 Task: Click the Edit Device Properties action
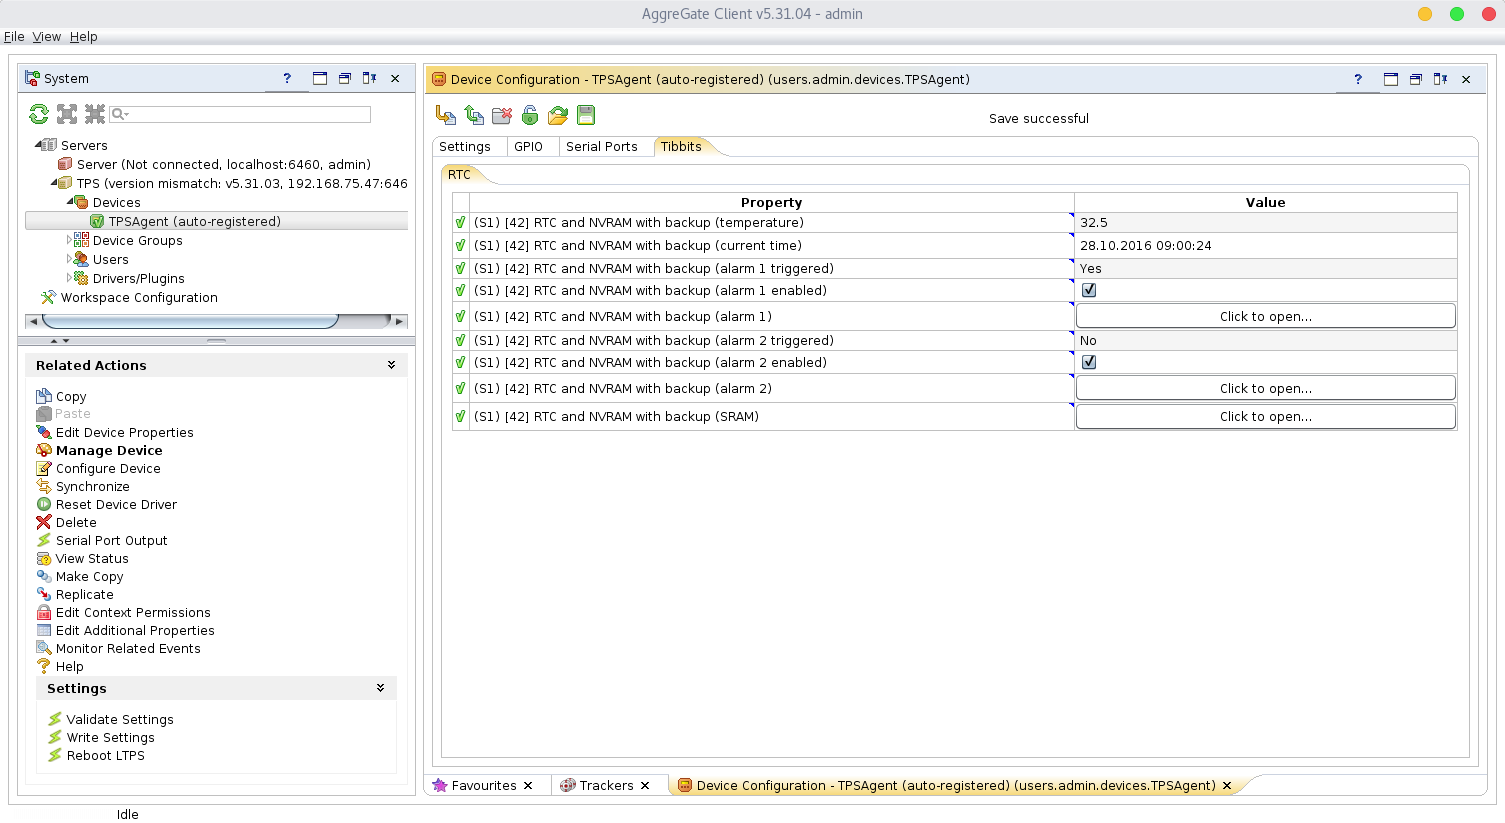click(x=115, y=432)
